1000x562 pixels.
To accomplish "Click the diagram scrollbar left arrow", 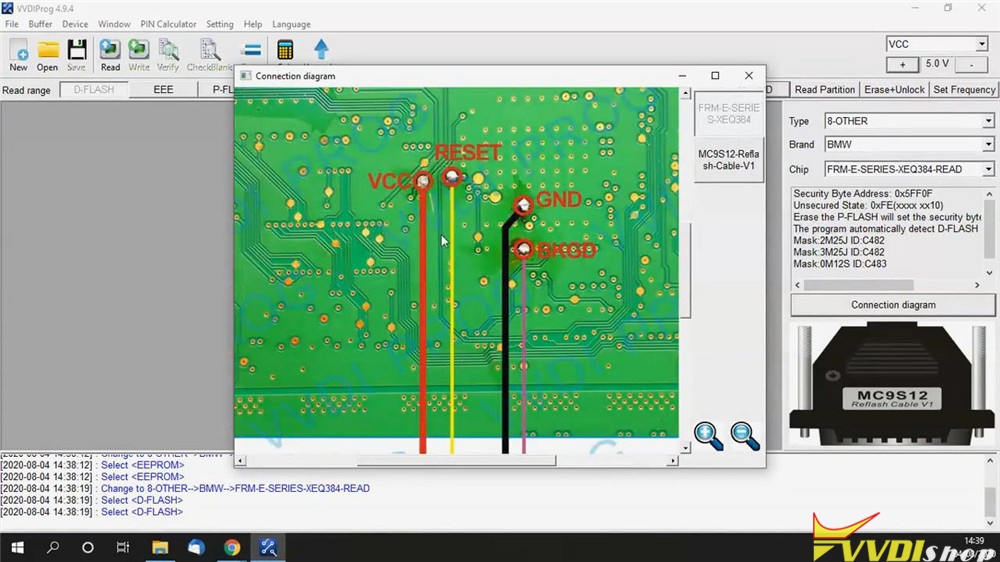I will pos(240,461).
